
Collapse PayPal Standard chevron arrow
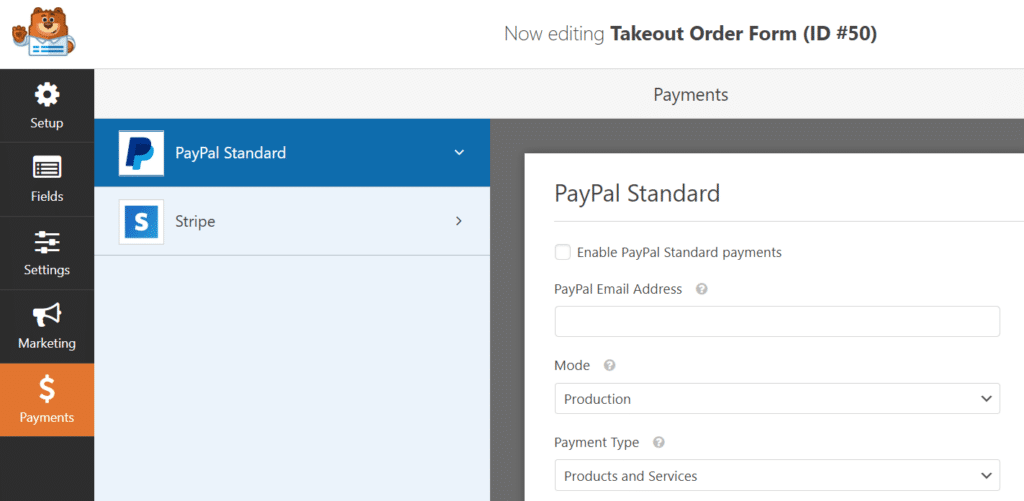click(459, 153)
